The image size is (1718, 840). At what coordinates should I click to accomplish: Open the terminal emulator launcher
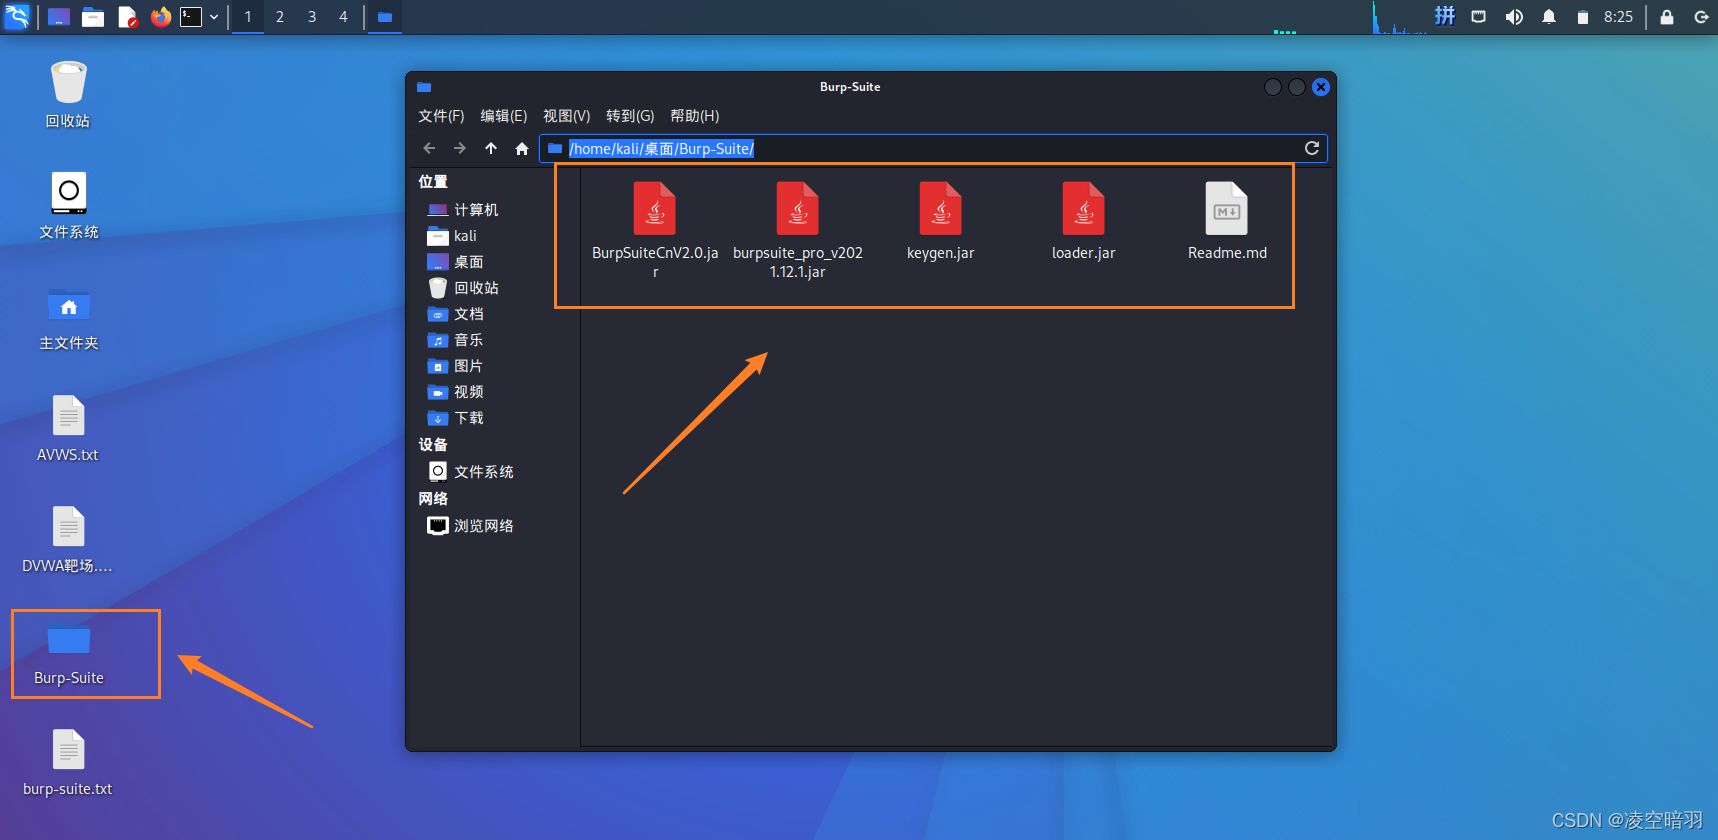click(x=191, y=17)
